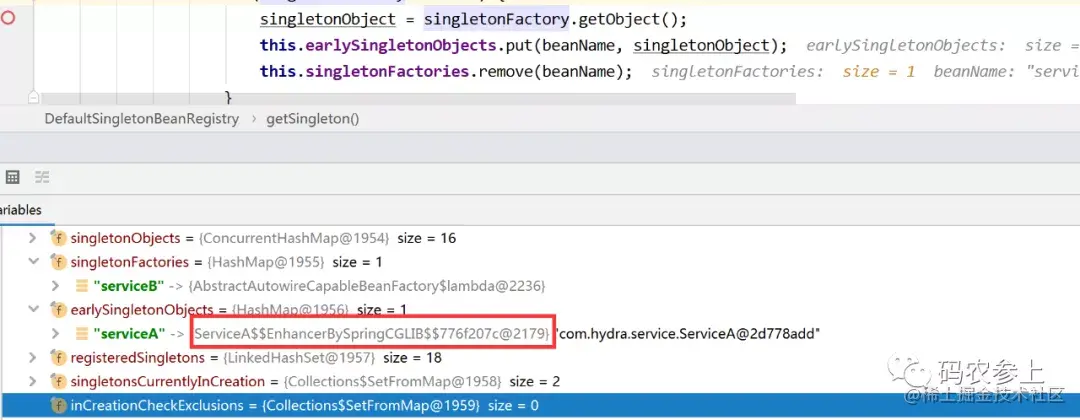Select the "serviceB" entry row
This screenshot has height=420, width=1080.
click(x=540, y=285)
